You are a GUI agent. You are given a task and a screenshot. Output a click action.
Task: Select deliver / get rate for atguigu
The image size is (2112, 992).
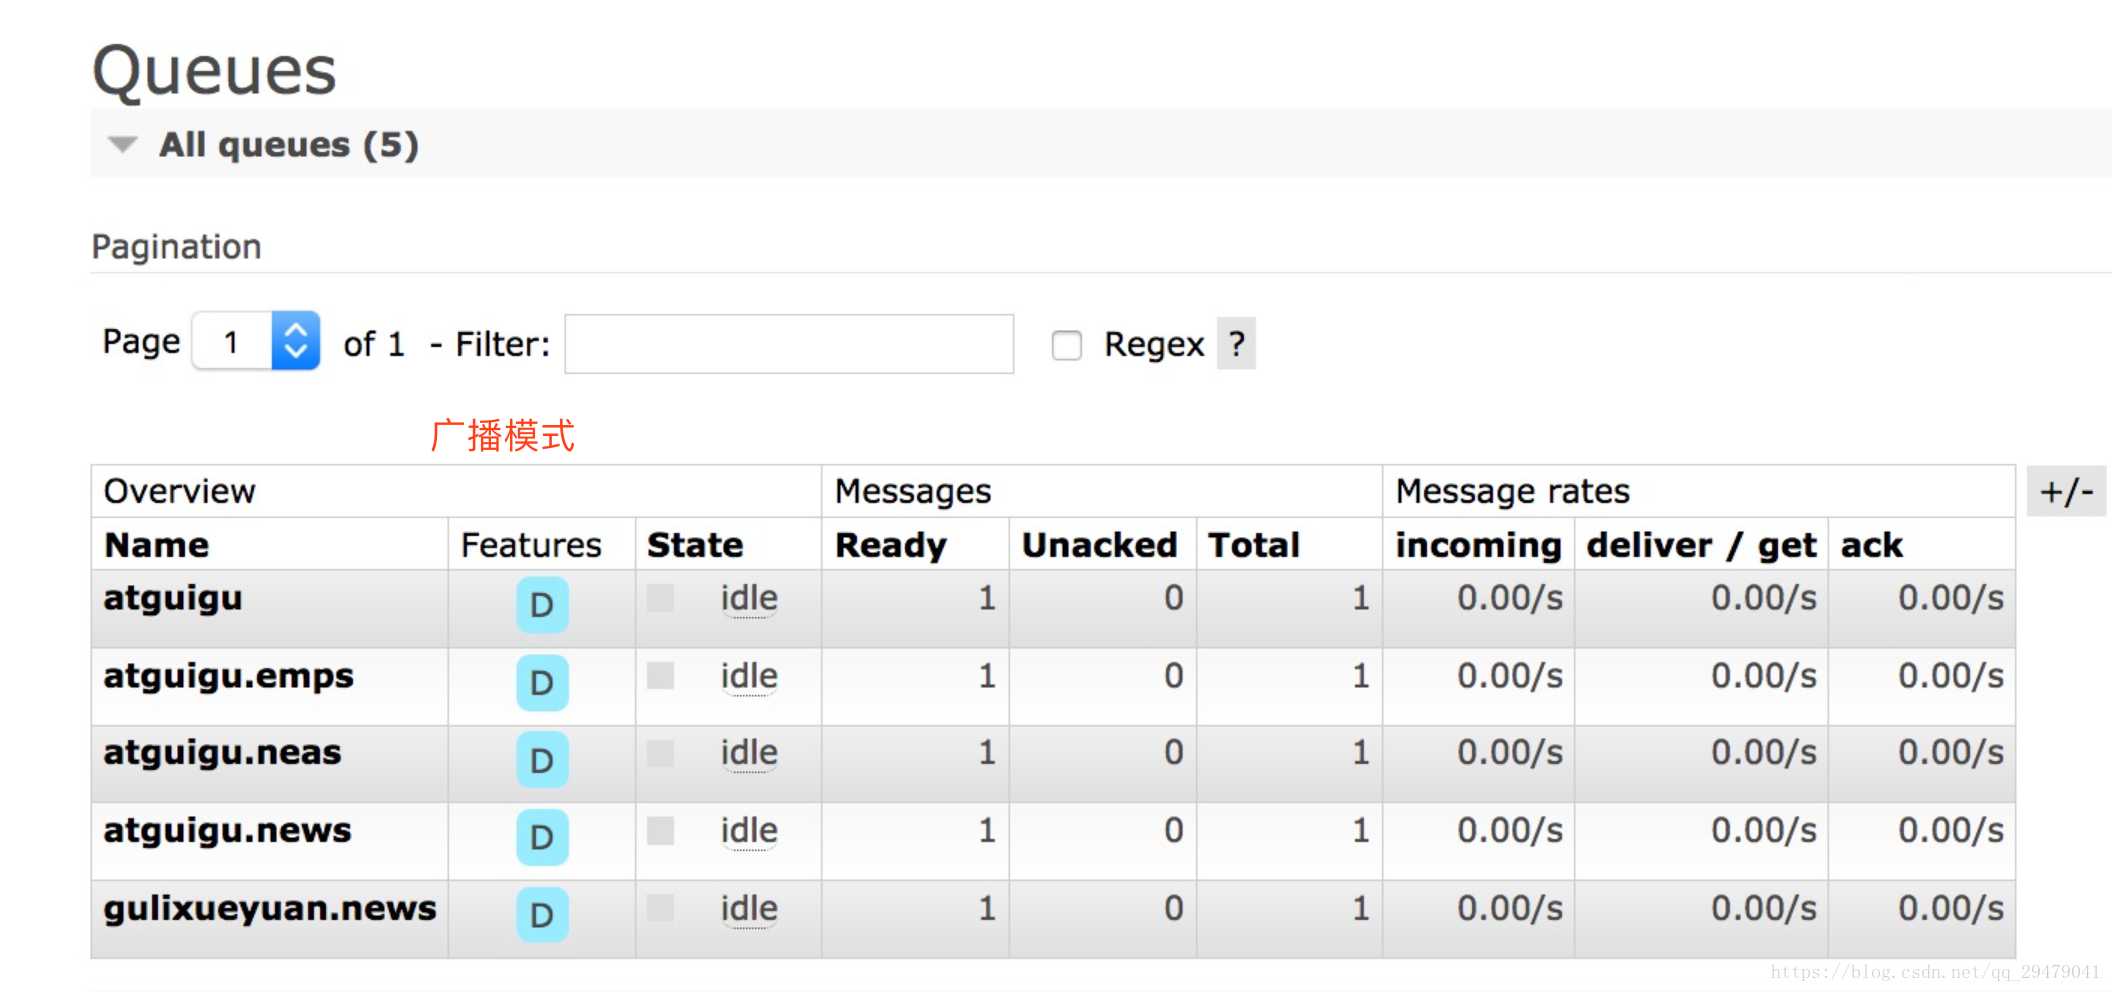(1764, 598)
